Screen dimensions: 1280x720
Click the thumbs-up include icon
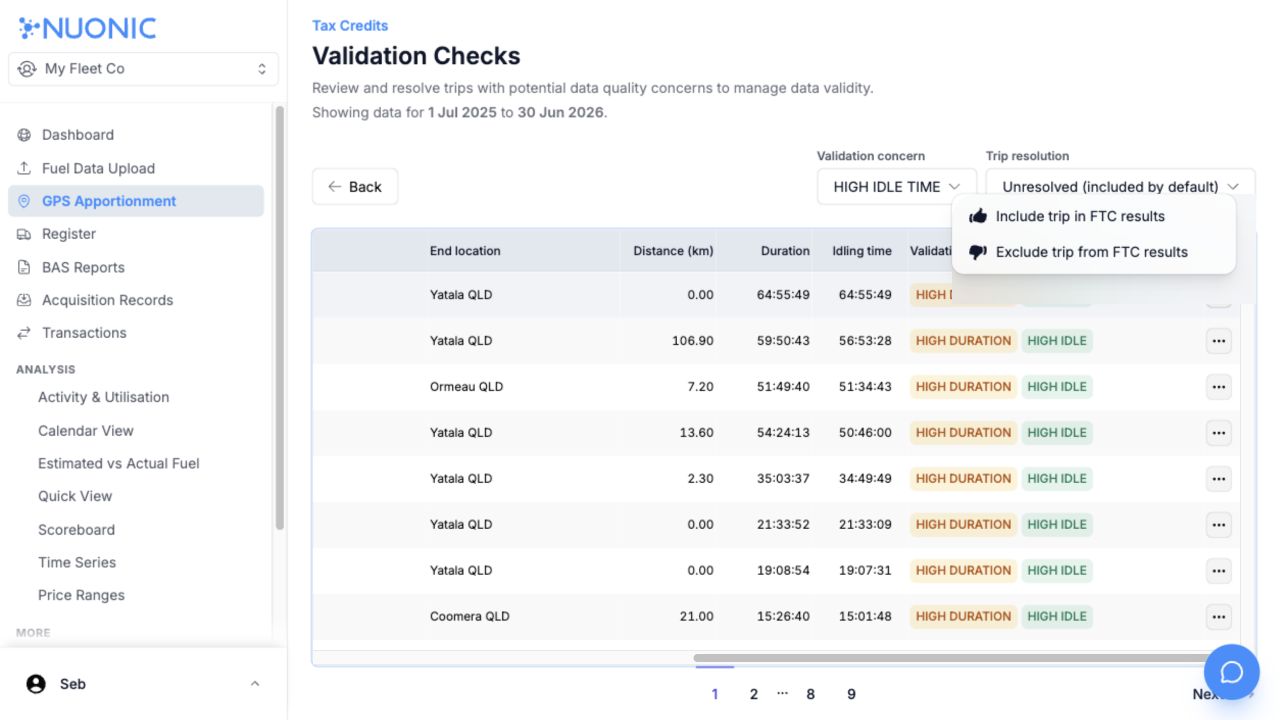978,216
